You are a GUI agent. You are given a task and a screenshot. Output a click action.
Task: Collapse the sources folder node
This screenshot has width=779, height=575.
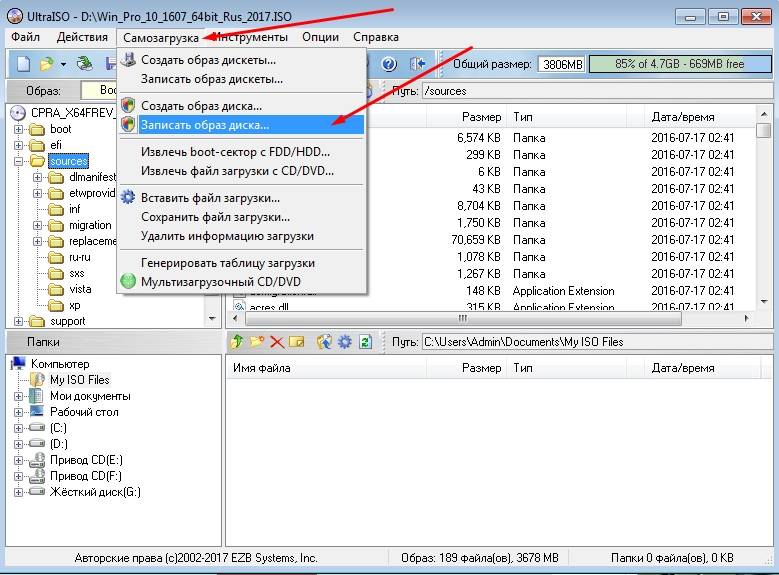click(18, 161)
